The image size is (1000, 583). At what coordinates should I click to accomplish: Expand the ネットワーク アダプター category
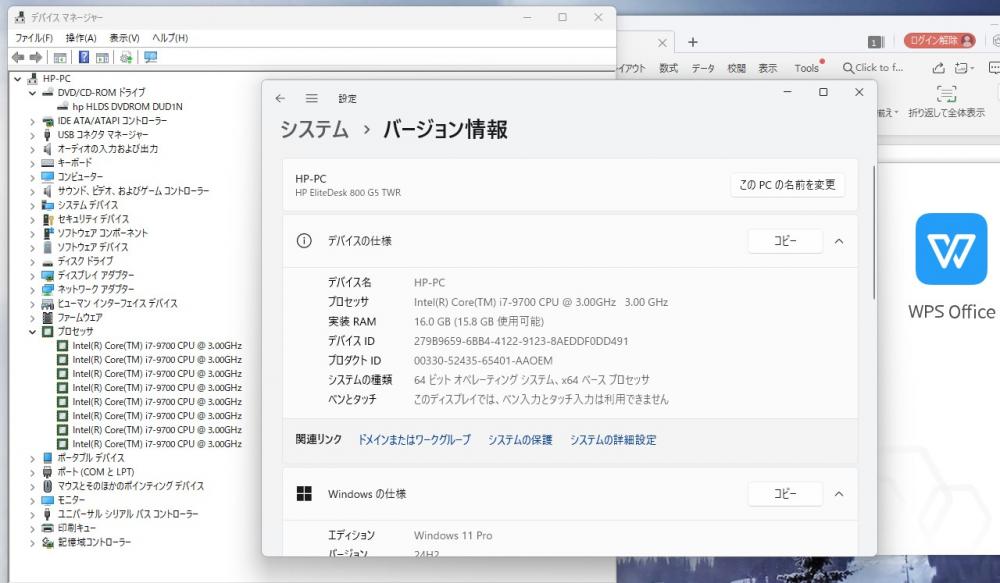click(x=32, y=290)
